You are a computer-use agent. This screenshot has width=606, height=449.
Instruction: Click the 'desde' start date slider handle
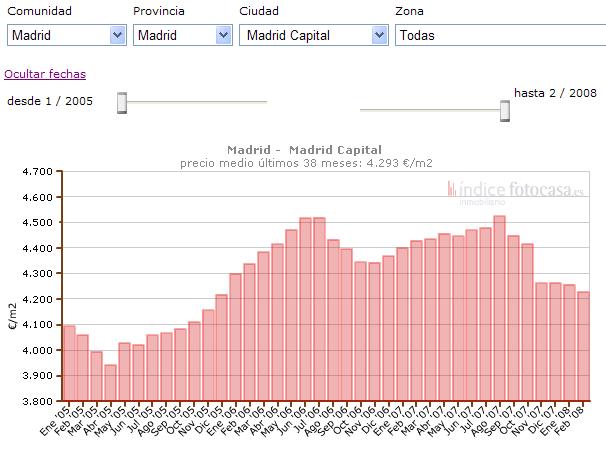[x=121, y=102]
